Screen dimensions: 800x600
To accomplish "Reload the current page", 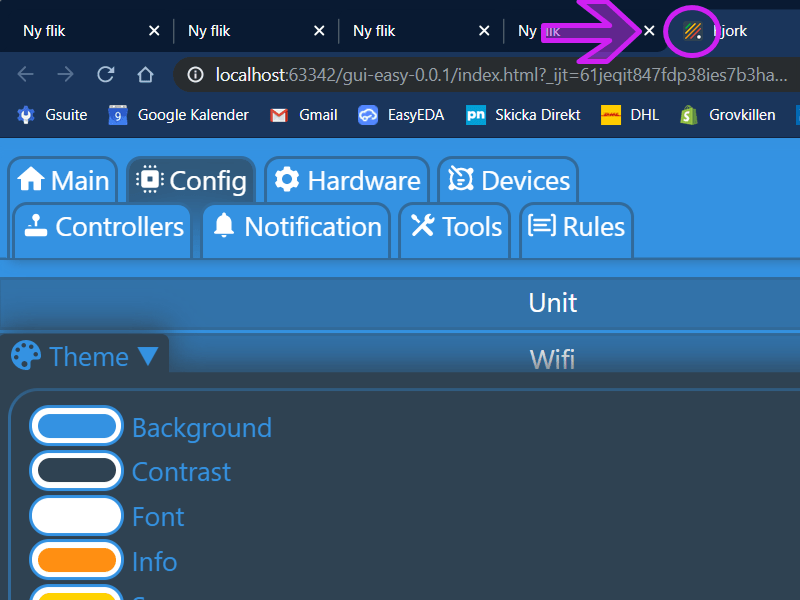I will pyautogui.click(x=106, y=74).
